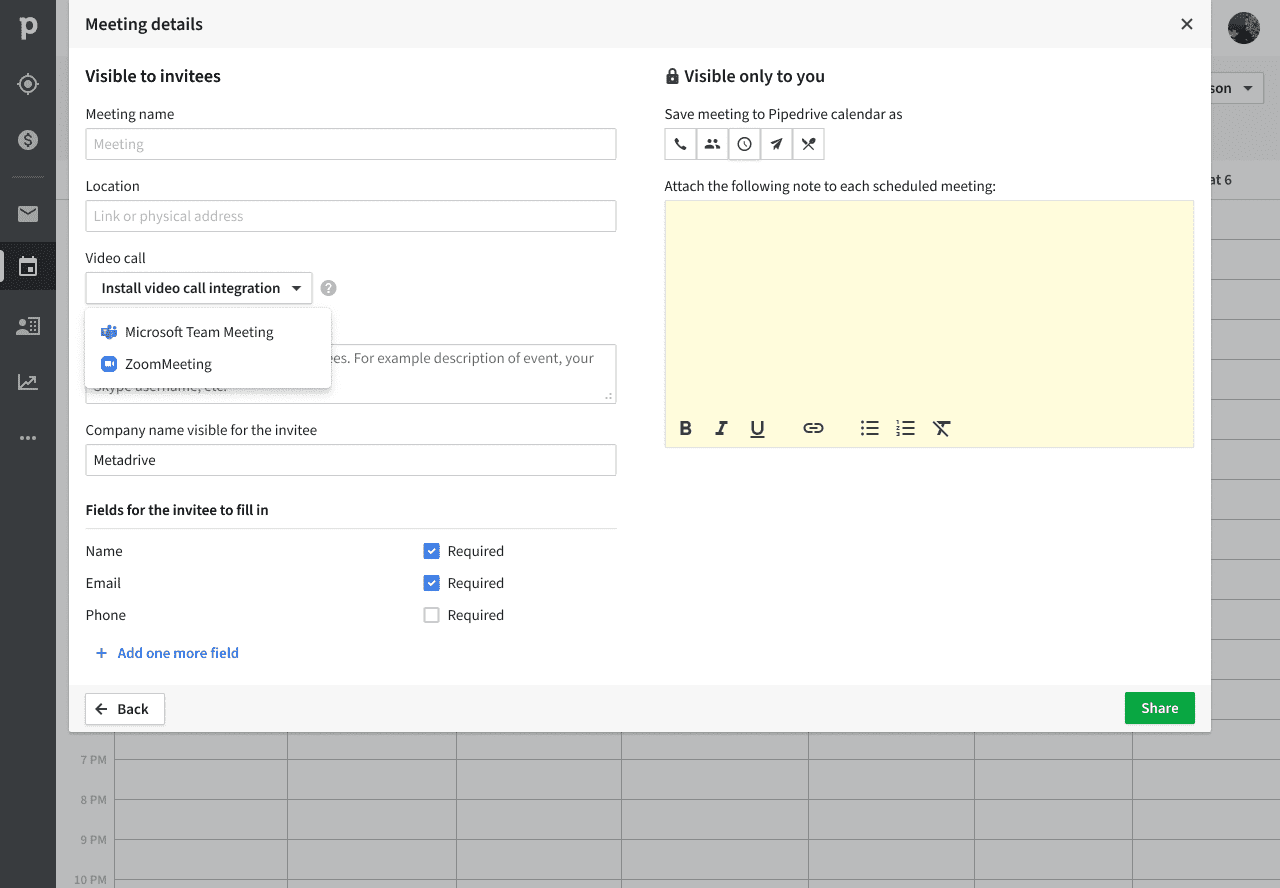Insert numbered list in note
The image size is (1280, 888).
pyautogui.click(x=905, y=428)
